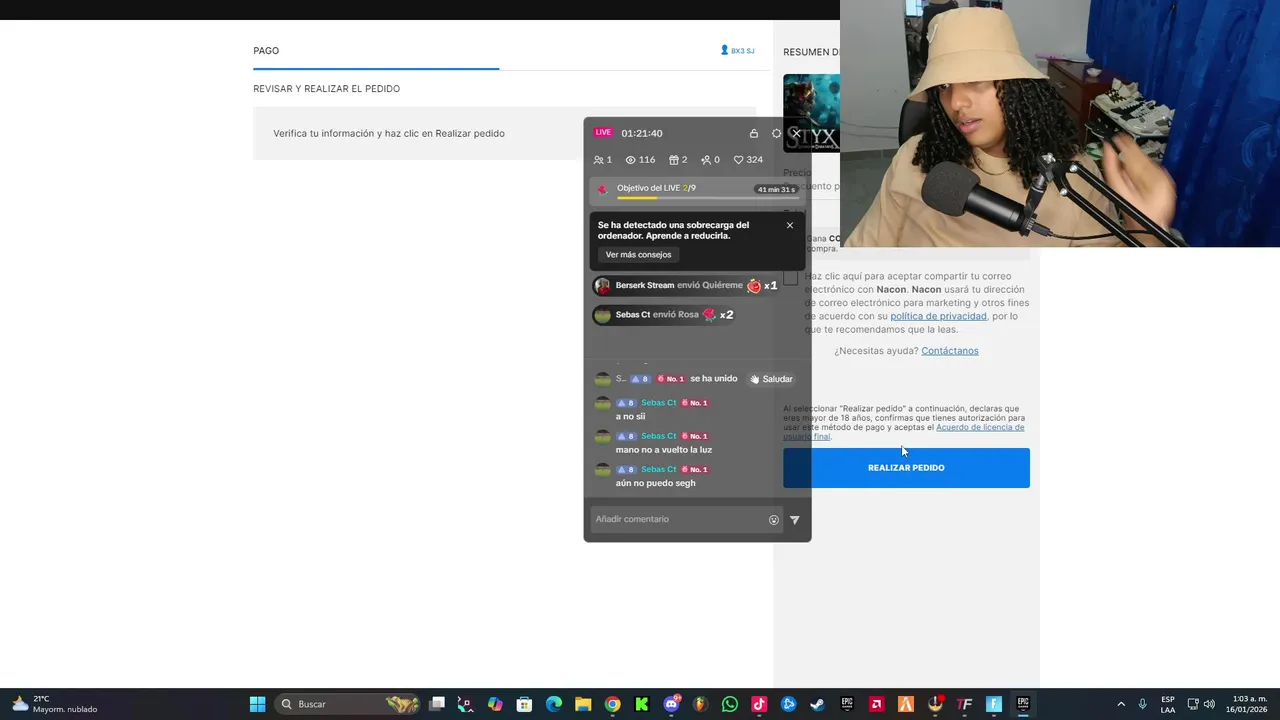Launch Microsoft Edge from the taskbar
Image resolution: width=1280 pixels, height=720 pixels.
[554, 704]
